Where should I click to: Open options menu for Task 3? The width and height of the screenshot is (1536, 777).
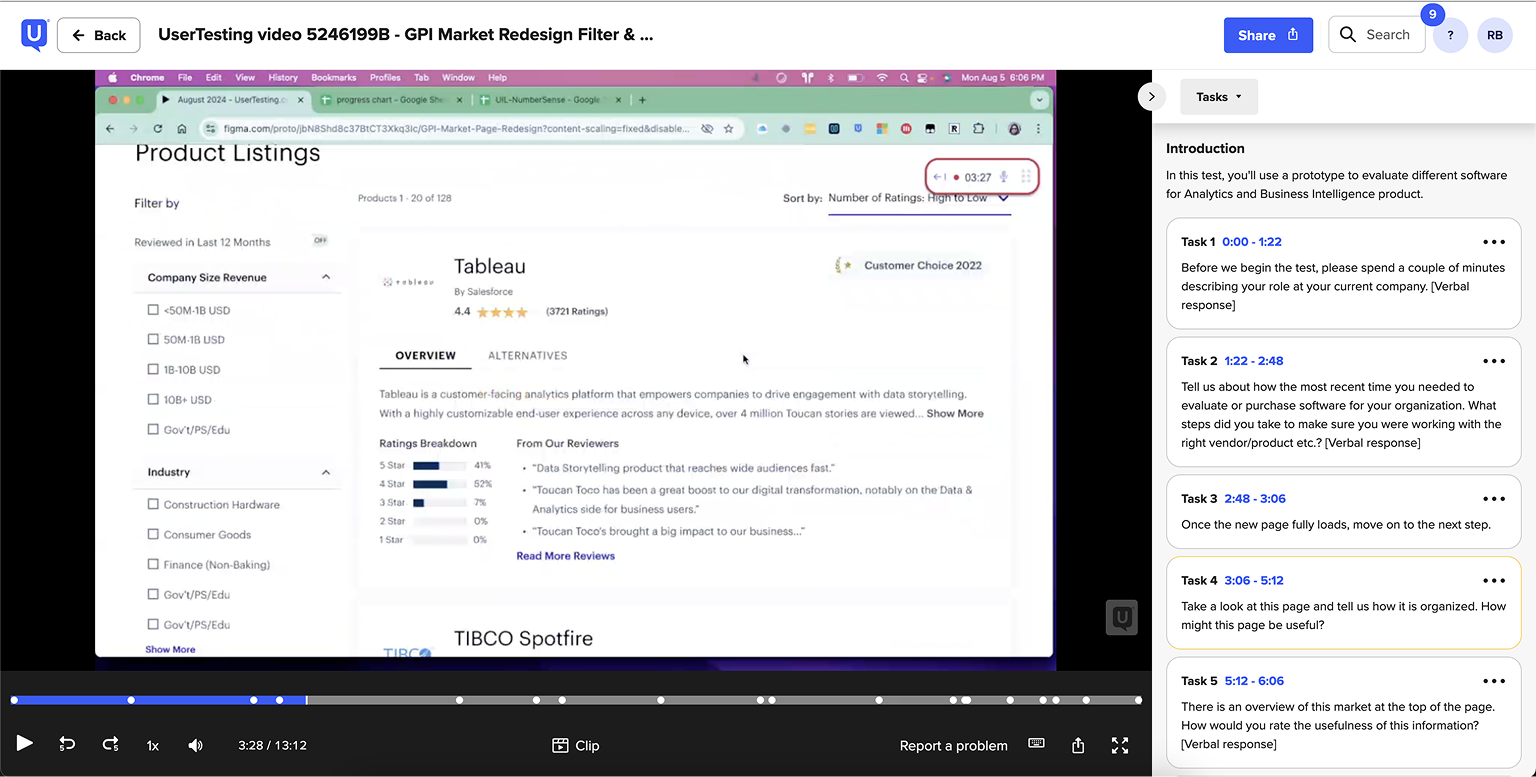1494,499
